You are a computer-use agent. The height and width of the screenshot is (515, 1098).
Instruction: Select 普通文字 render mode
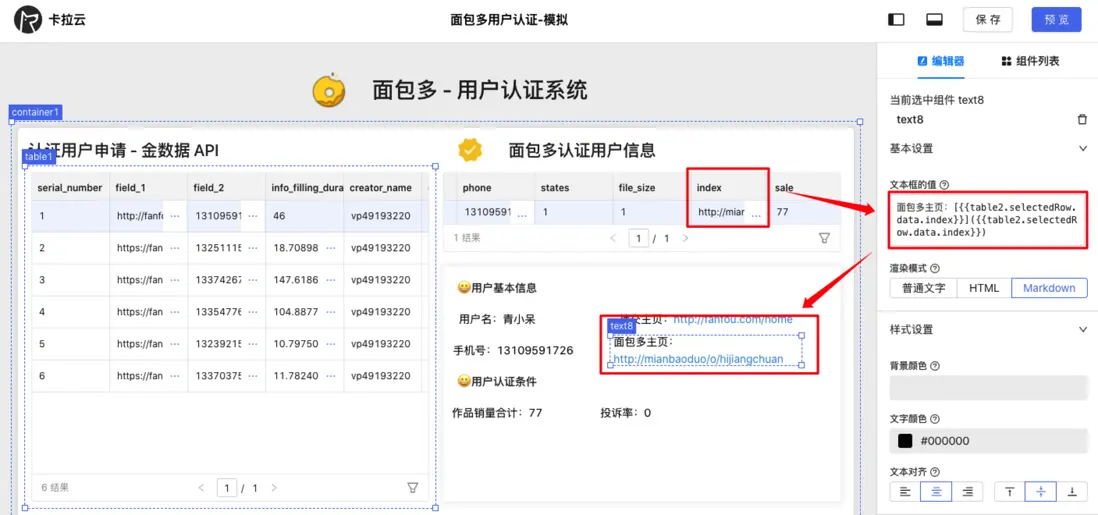tap(924, 288)
